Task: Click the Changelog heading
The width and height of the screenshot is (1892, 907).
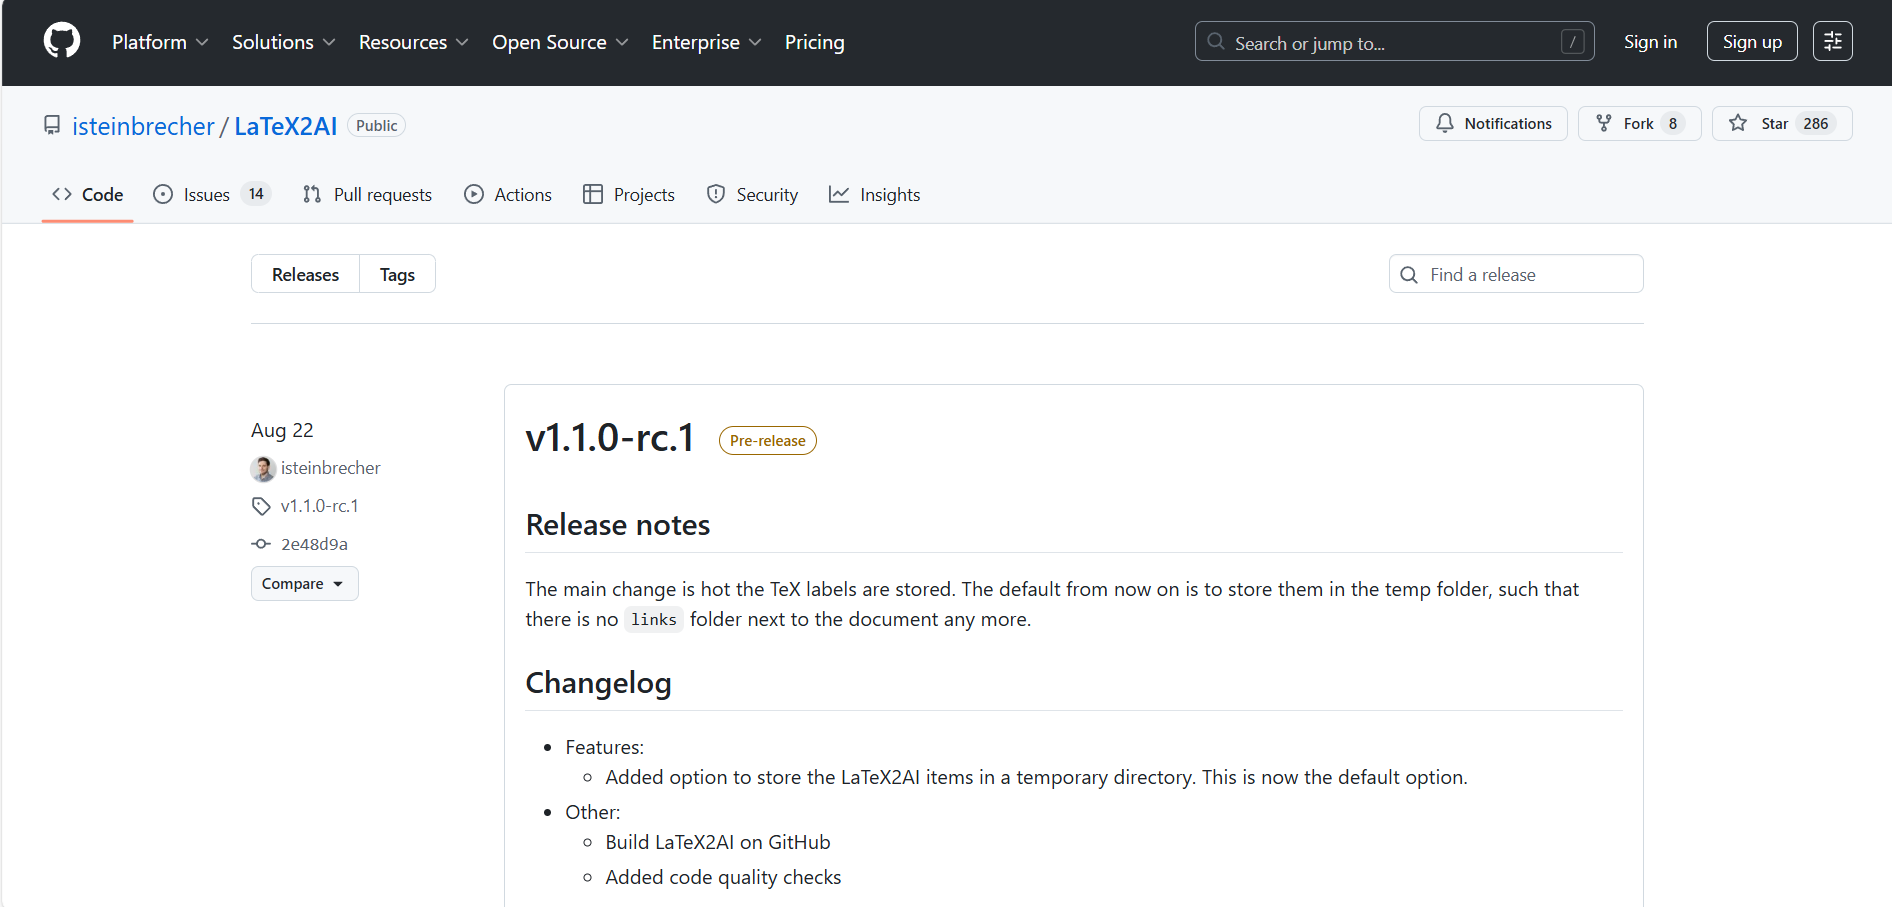Action: tap(598, 683)
